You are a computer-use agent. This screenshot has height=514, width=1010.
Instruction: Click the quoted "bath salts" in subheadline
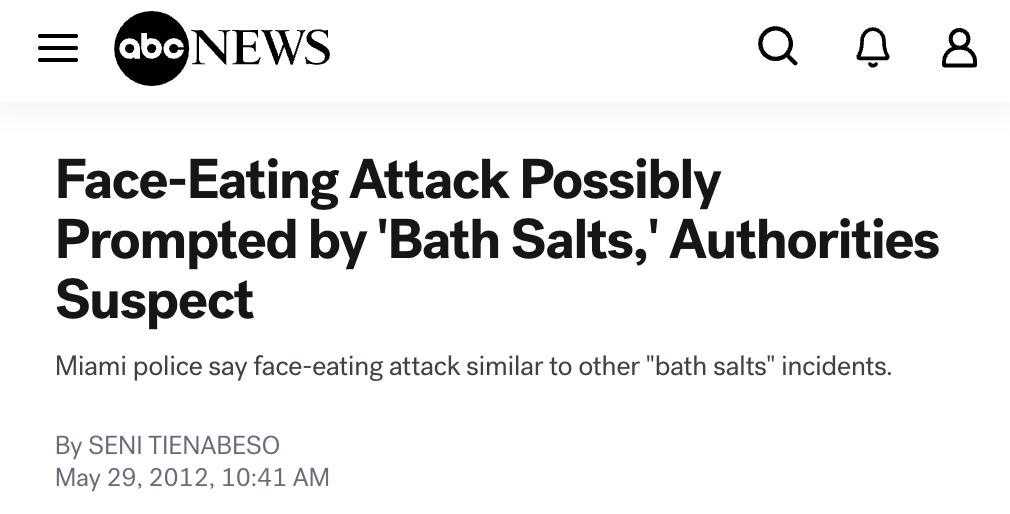pos(714,366)
